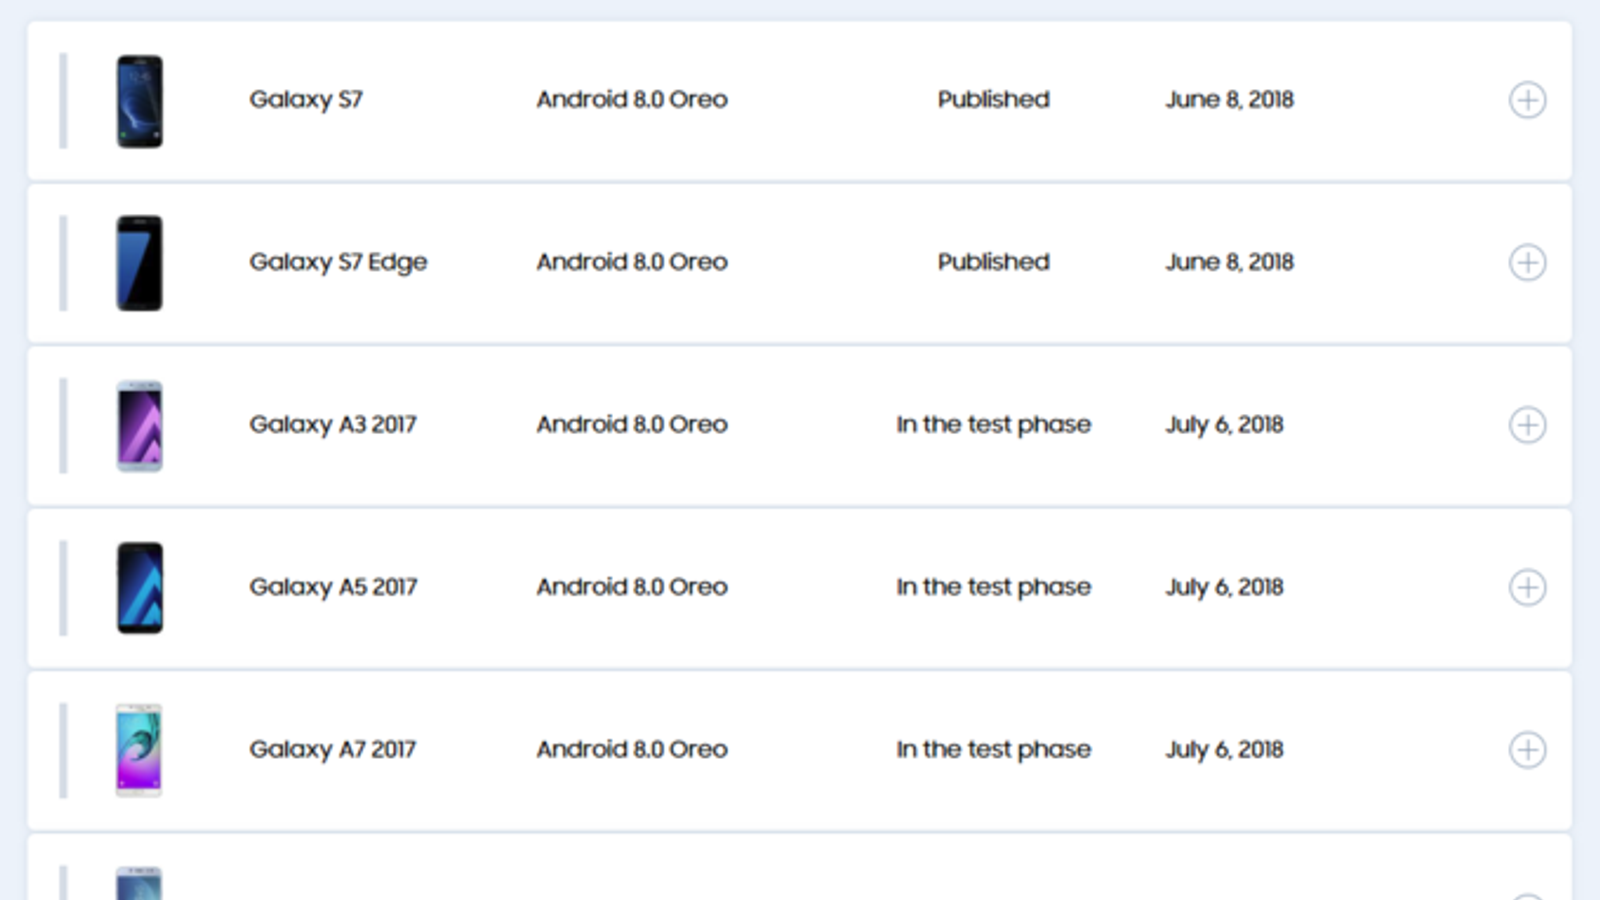The width and height of the screenshot is (1600, 900).
Task: Open the Galaxy S7 Edge device name
Action: click(338, 262)
